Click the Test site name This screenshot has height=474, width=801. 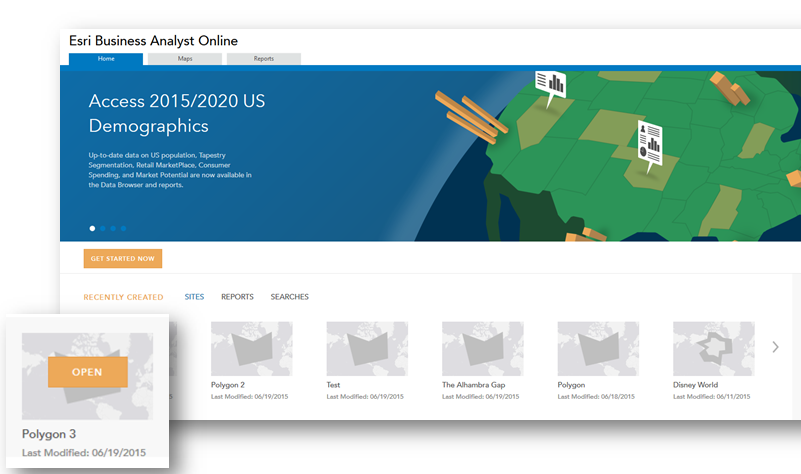333,385
